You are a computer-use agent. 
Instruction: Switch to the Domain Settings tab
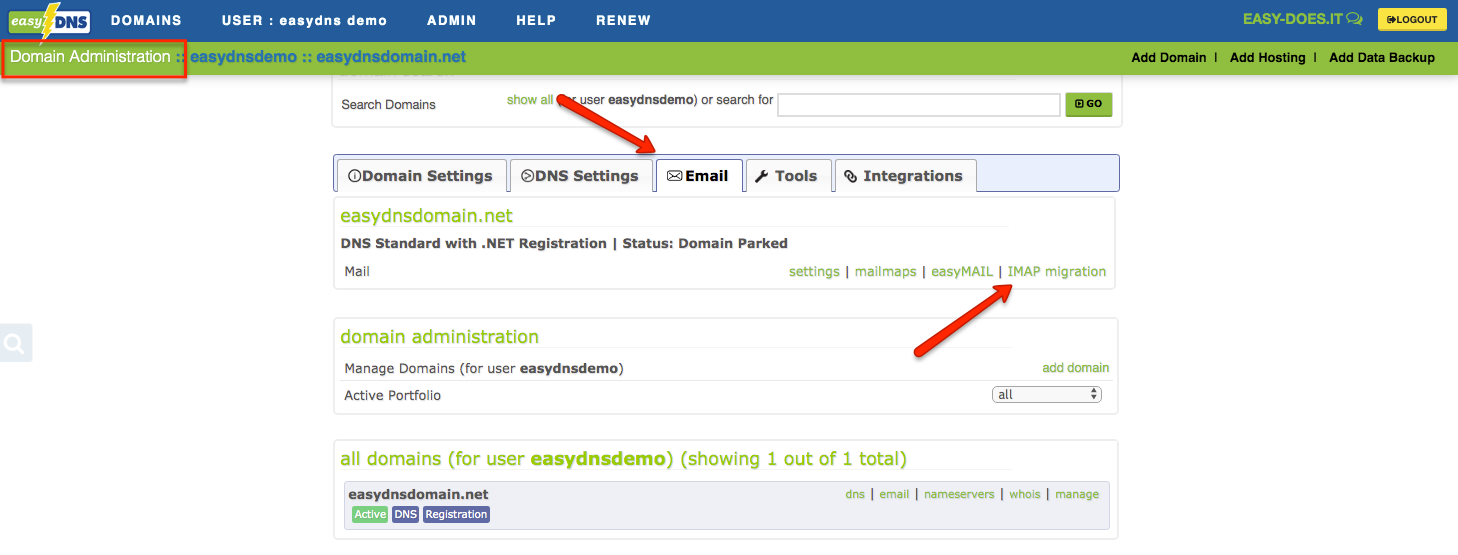click(x=421, y=176)
